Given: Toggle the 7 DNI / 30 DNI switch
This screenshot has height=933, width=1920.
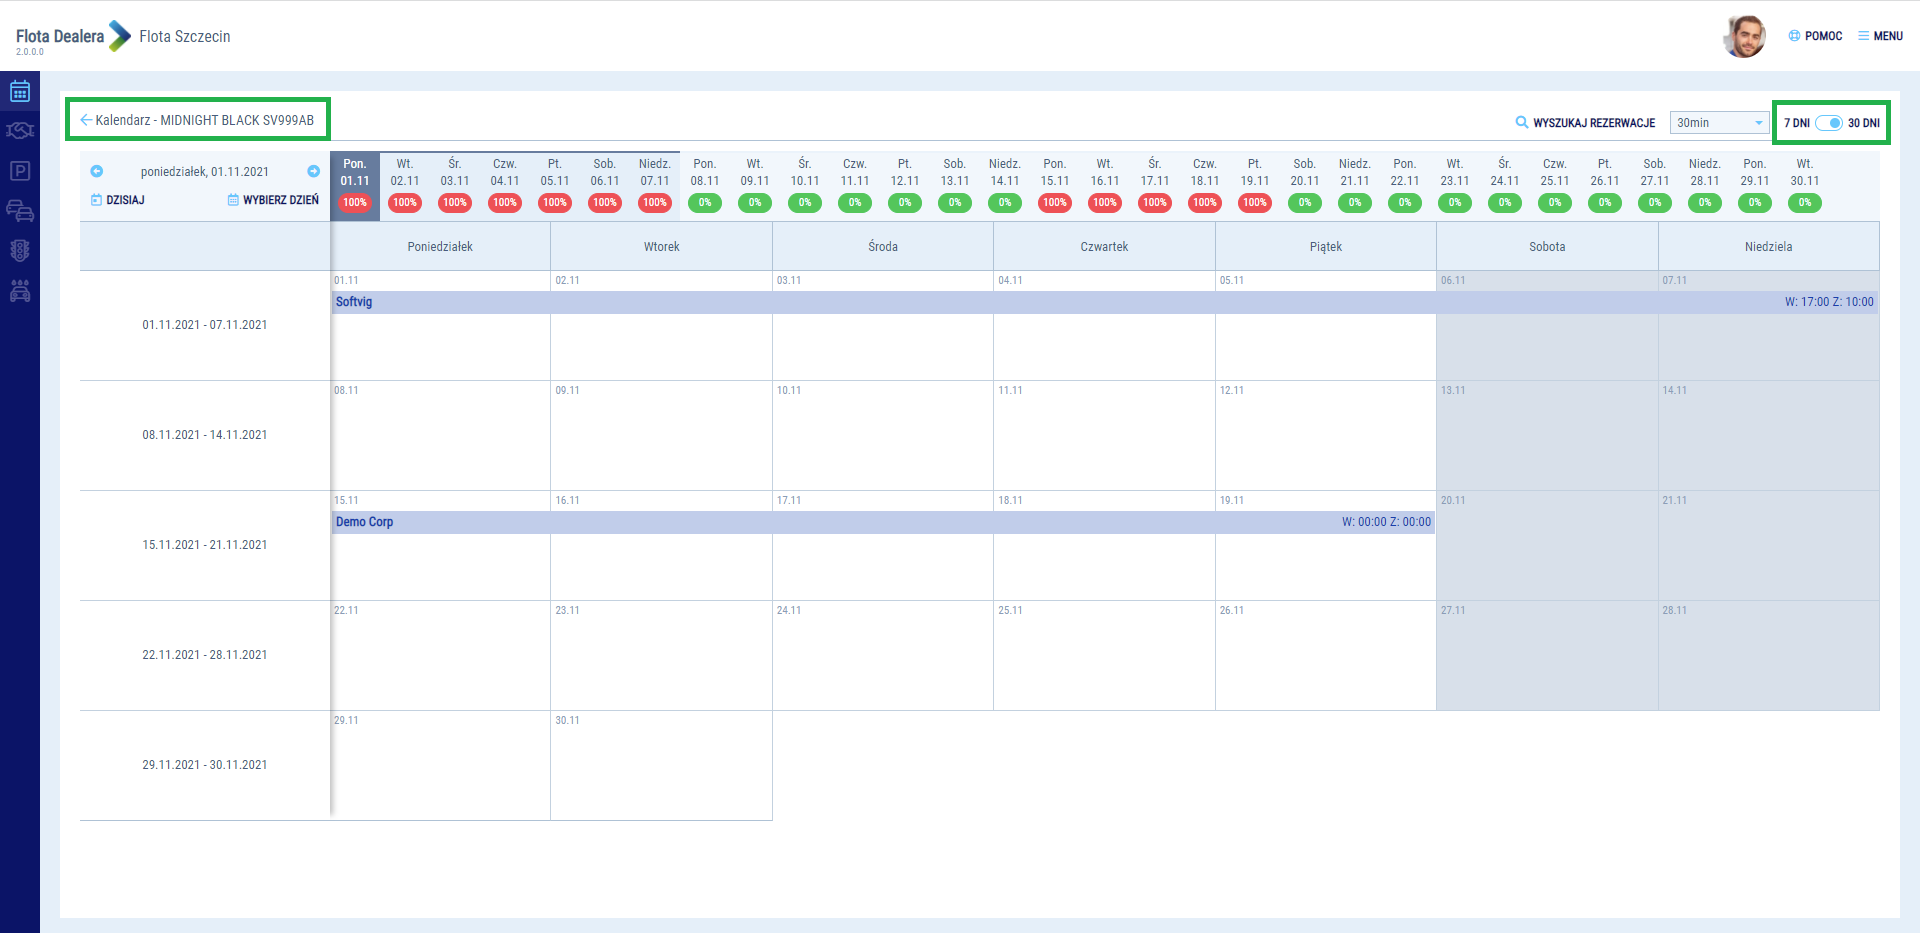Looking at the screenshot, I should [x=1828, y=123].
